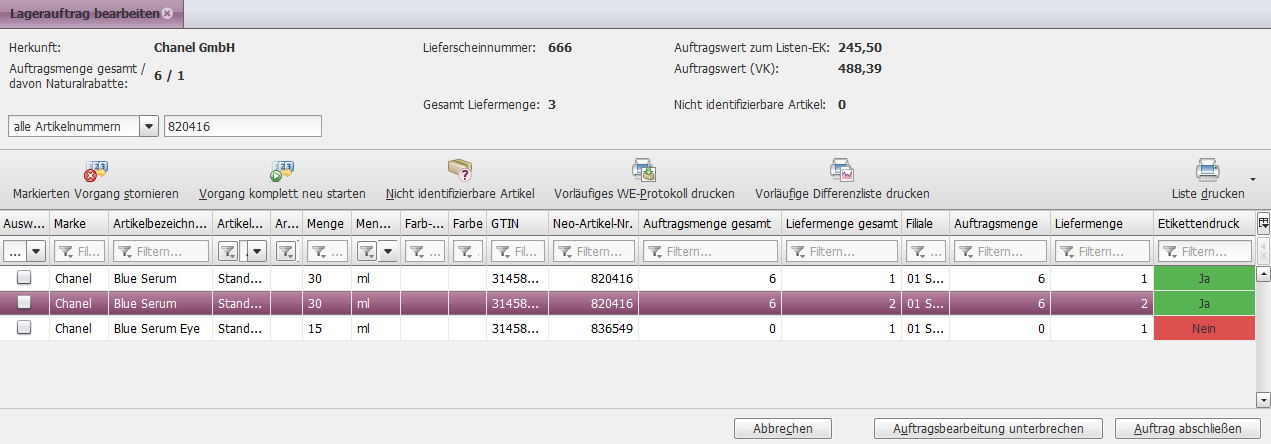Sort by the Filiale column header

925,223
